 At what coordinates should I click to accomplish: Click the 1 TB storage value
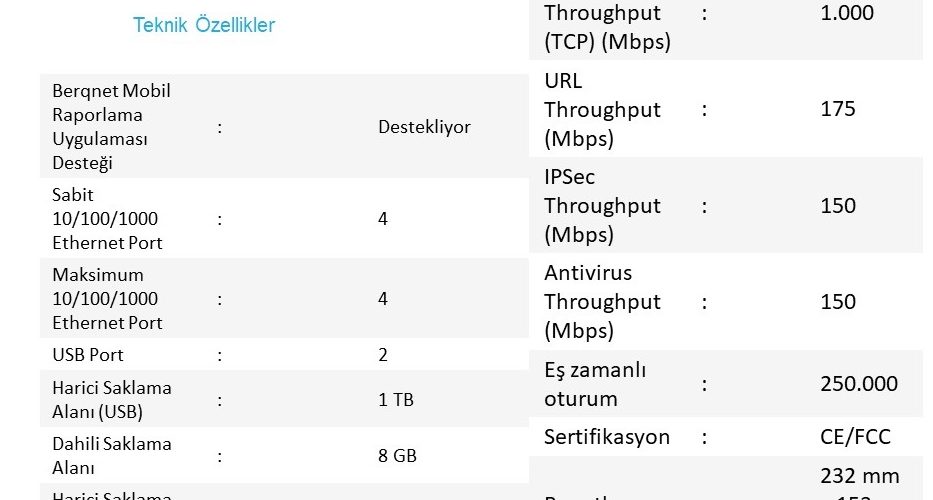pos(396,399)
